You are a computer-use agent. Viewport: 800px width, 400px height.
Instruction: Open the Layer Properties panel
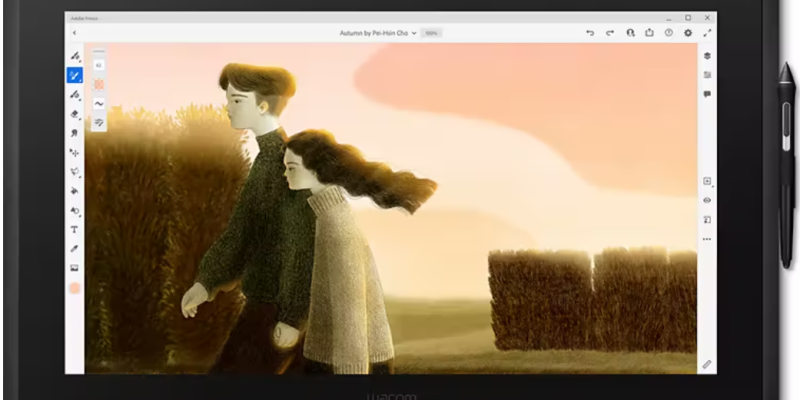pyautogui.click(x=707, y=75)
